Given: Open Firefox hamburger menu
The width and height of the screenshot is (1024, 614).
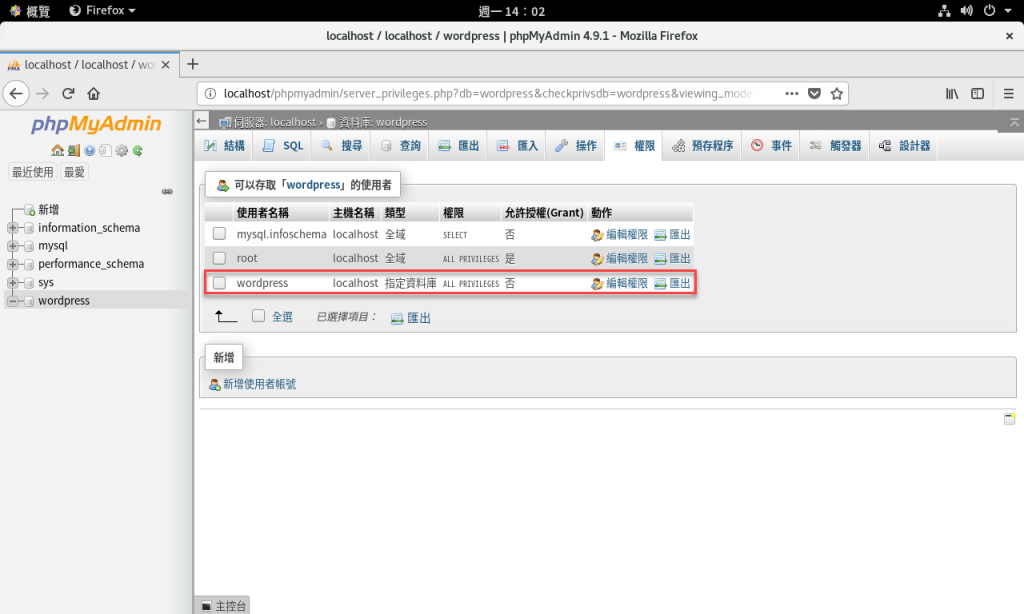Looking at the screenshot, I should tap(1008, 93).
